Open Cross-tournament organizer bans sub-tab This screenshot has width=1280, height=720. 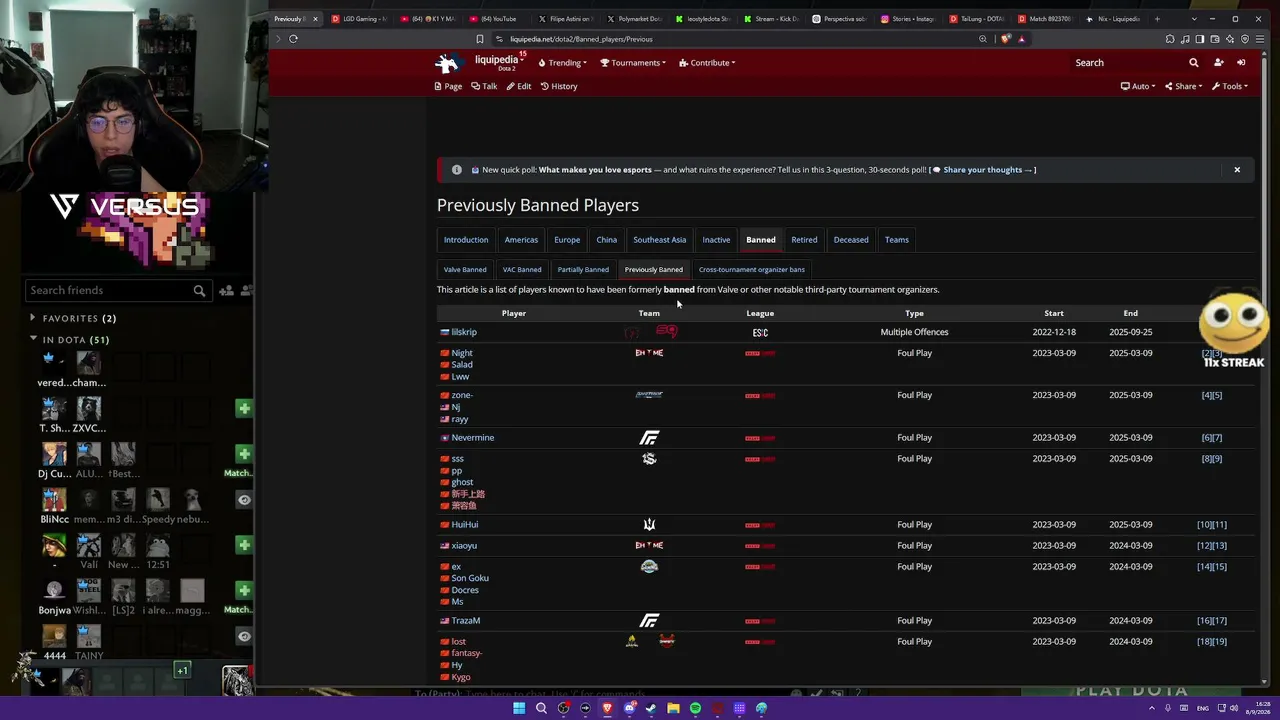(x=752, y=270)
